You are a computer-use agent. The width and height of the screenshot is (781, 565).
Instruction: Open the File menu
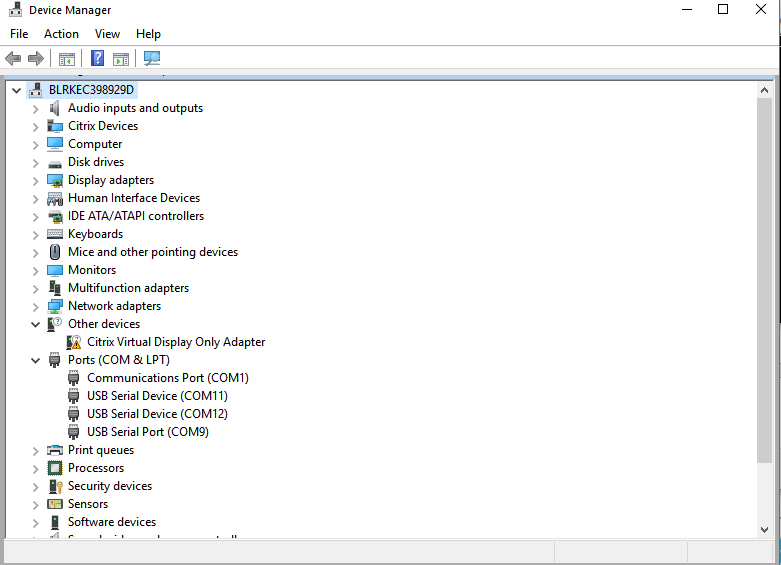coord(19,34)
